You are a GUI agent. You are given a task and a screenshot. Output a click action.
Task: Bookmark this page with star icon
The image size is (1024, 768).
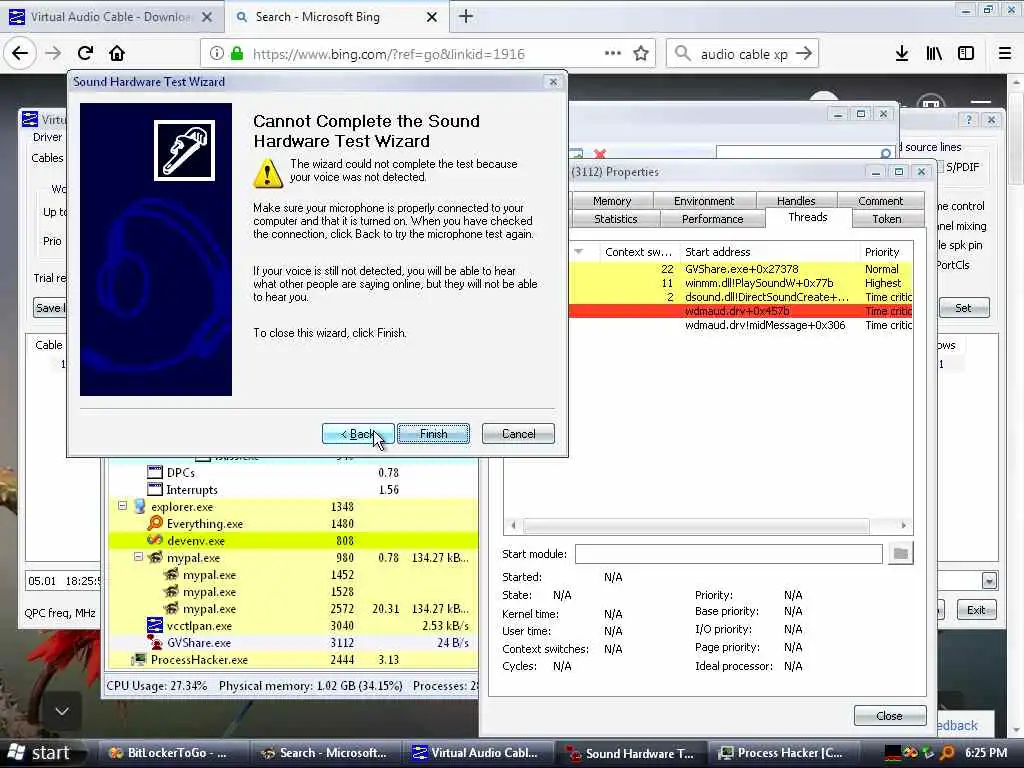tap(641, 54)
